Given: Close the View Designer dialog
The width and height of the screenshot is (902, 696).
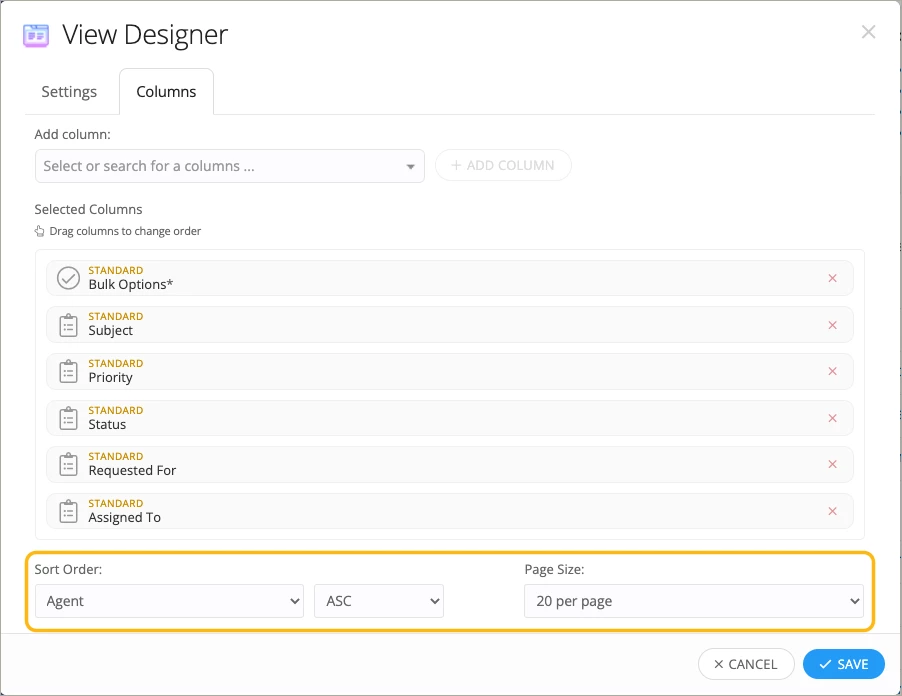Looking at the screenshot, I should click(x=868, y=32).
